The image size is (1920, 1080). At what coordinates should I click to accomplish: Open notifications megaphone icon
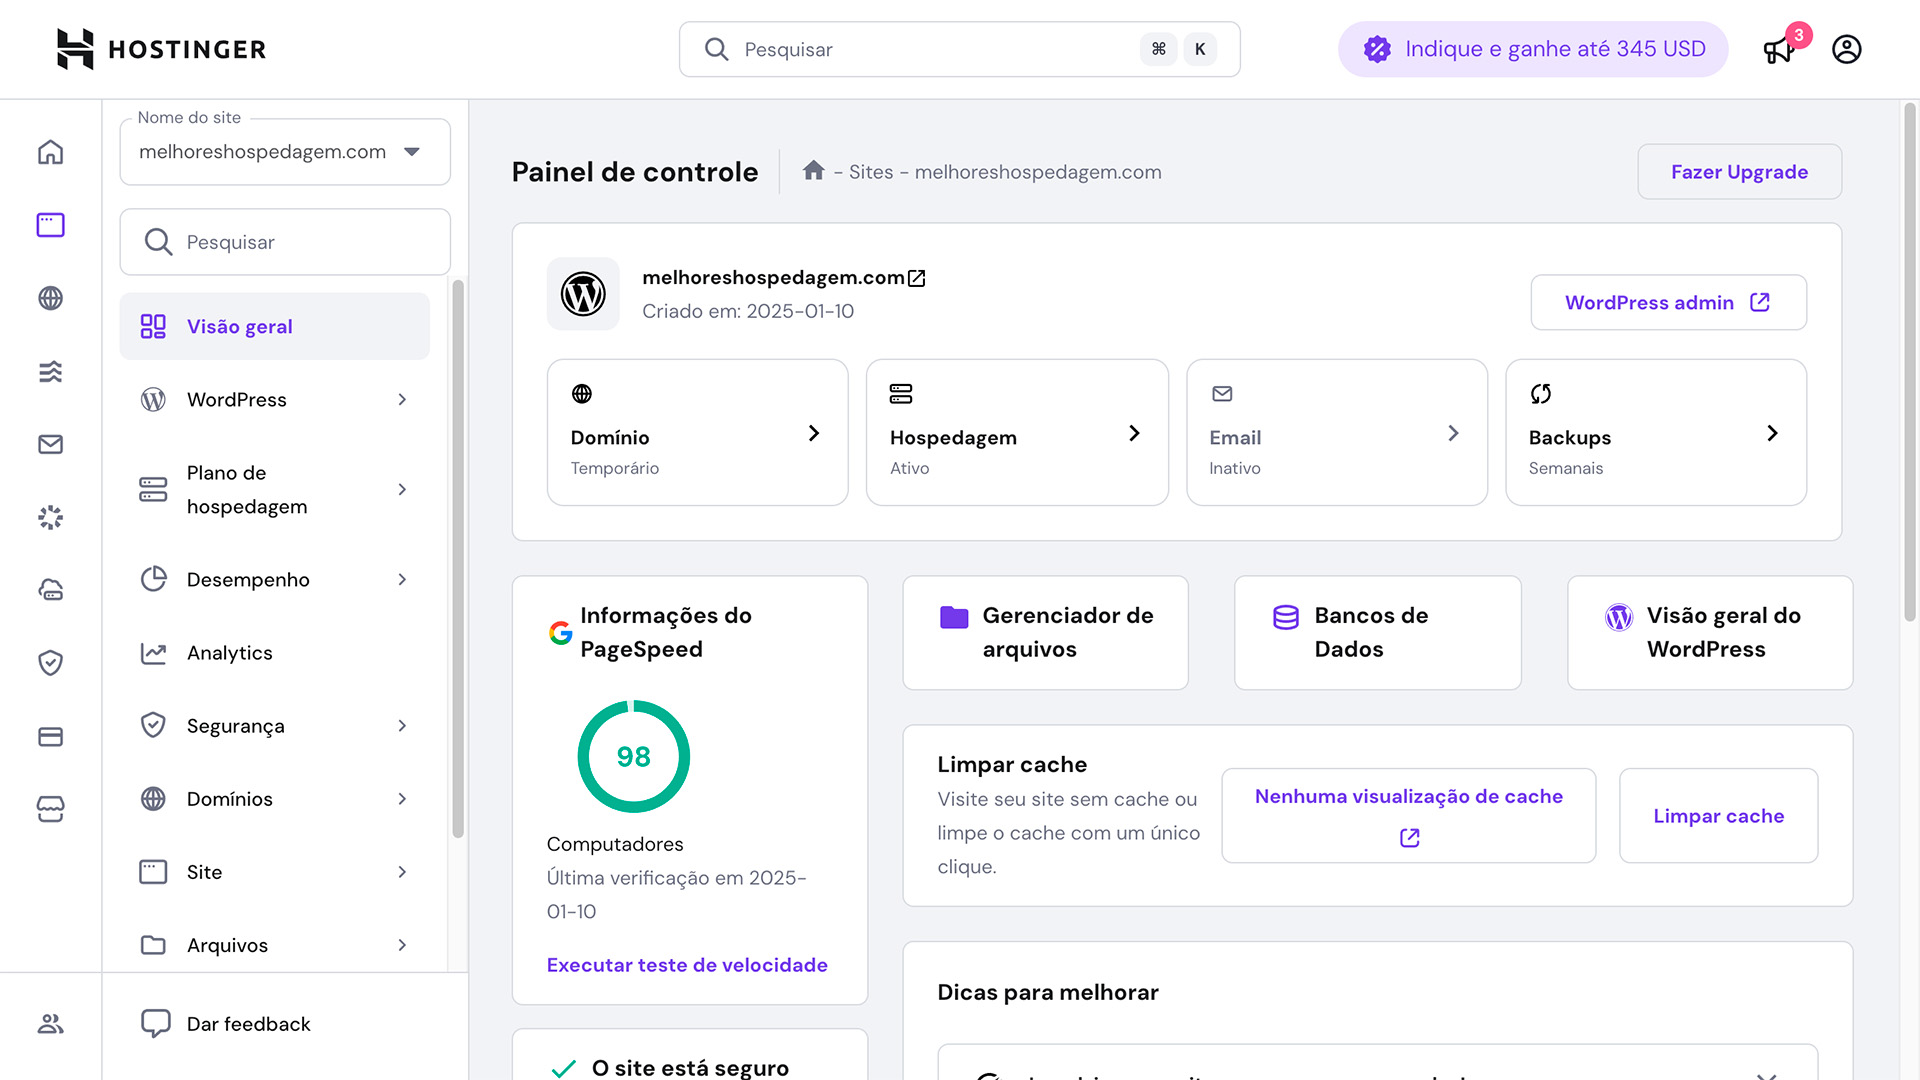click(x=1778, y=50)
